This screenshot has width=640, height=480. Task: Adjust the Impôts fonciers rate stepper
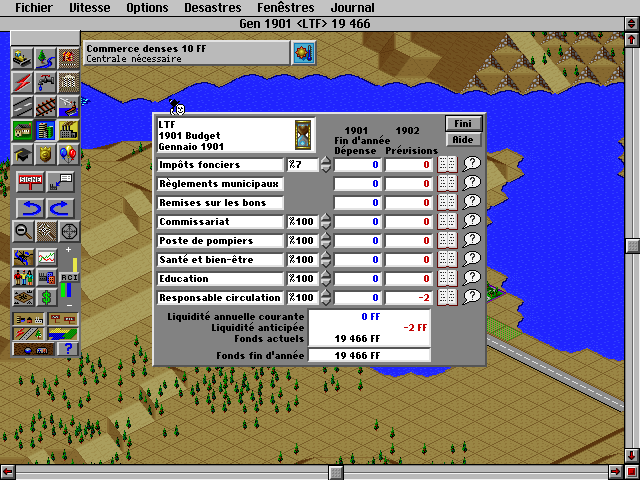click(325, 164)
